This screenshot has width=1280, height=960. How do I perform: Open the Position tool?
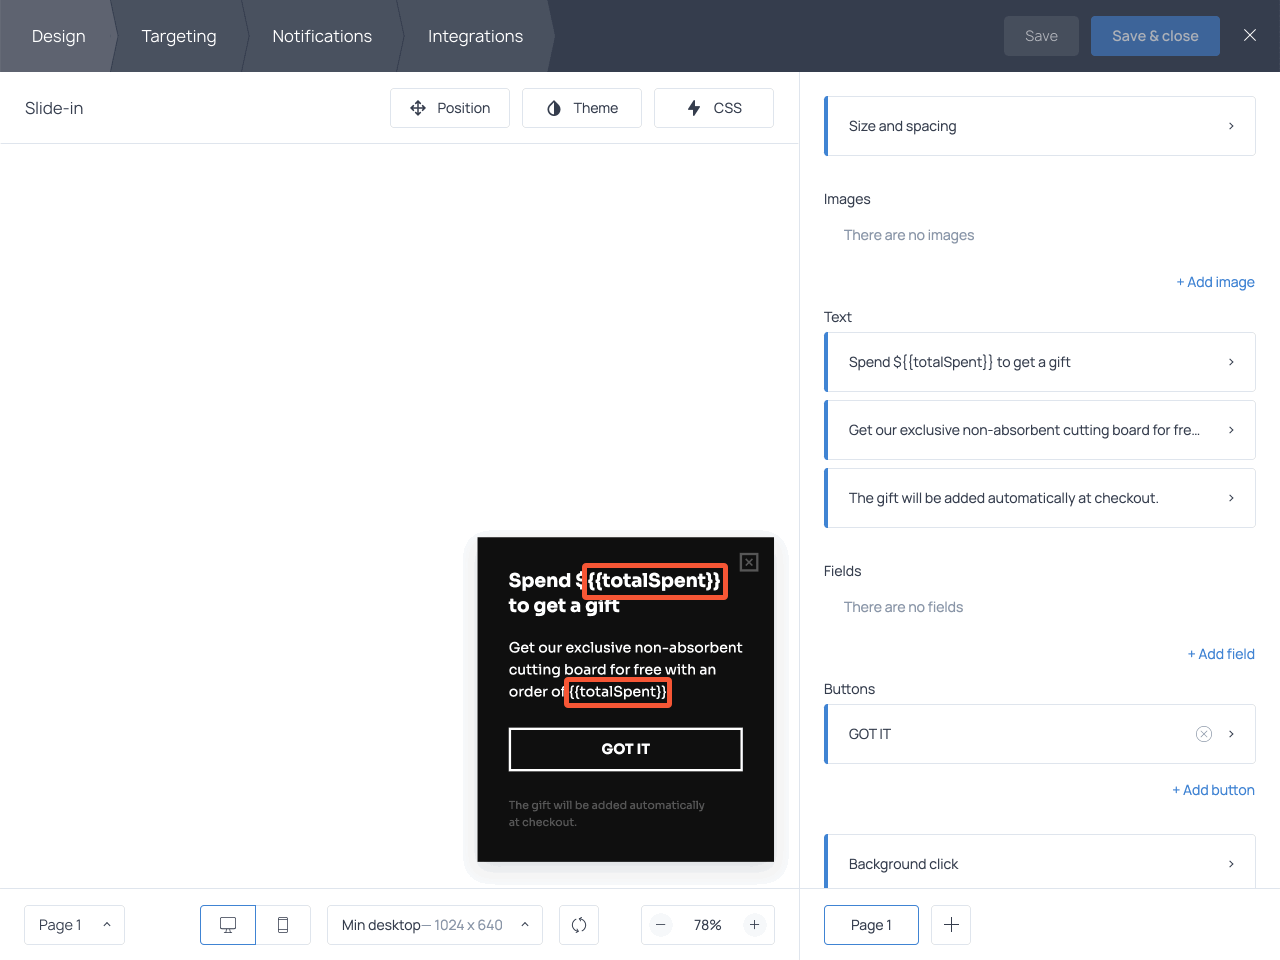tap(450, 107)
